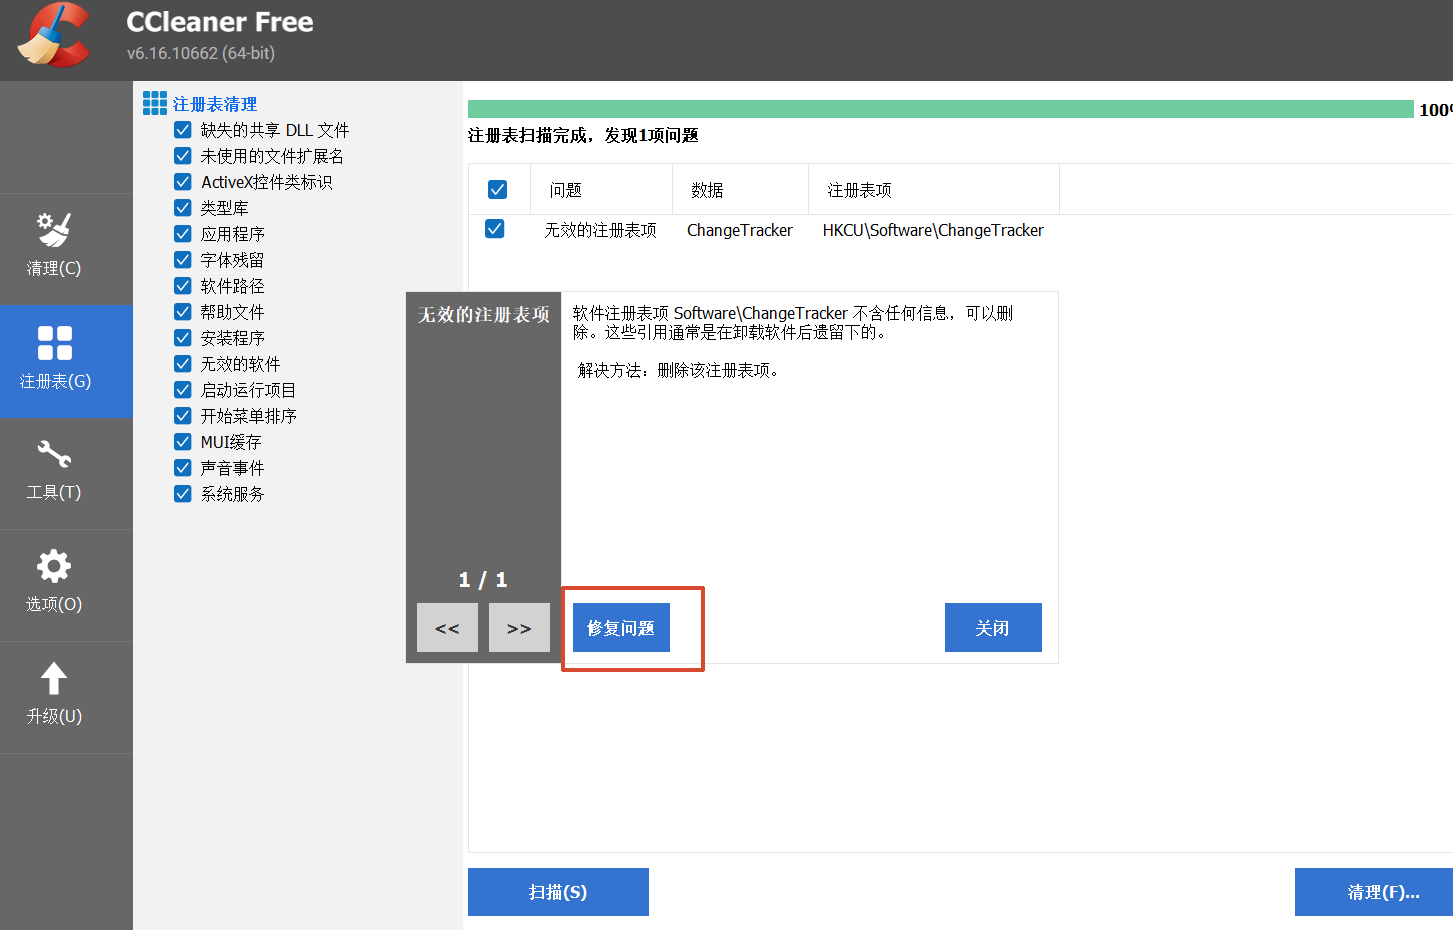Toggle 应用程序 checkbox
1453x930 pixels.
coord(183,234)
